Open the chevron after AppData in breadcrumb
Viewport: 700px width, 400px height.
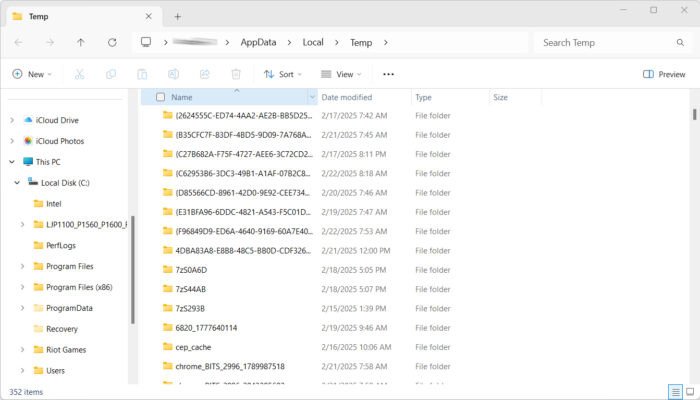click(289, 42)
